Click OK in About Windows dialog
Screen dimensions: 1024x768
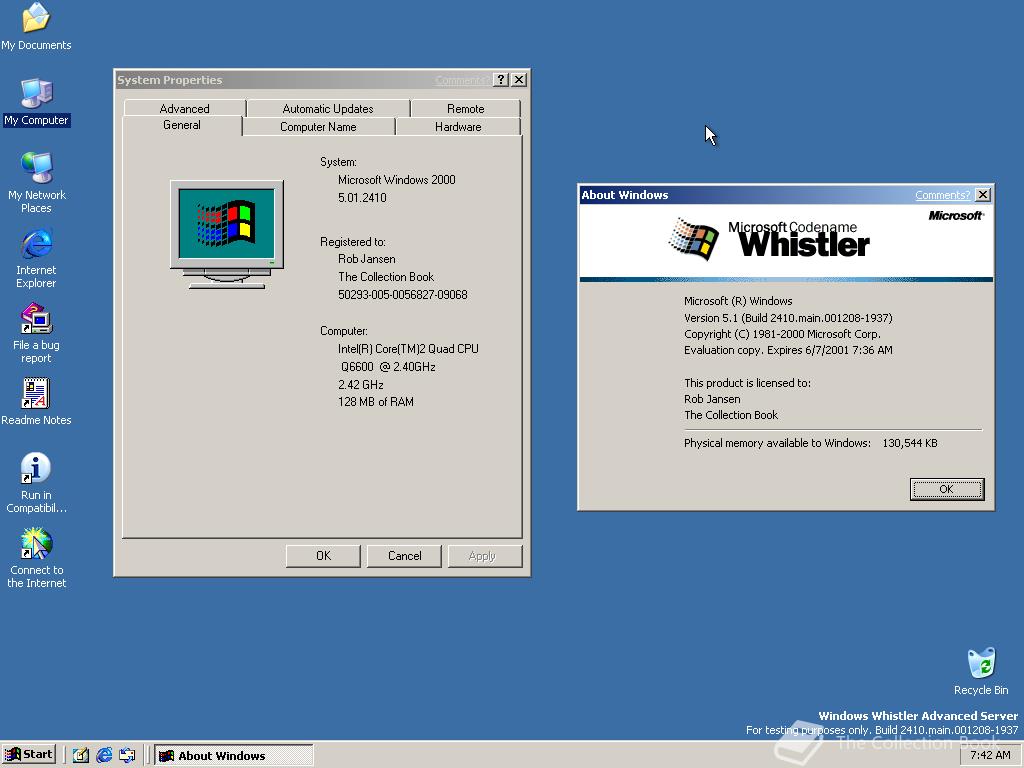(946, 489)
